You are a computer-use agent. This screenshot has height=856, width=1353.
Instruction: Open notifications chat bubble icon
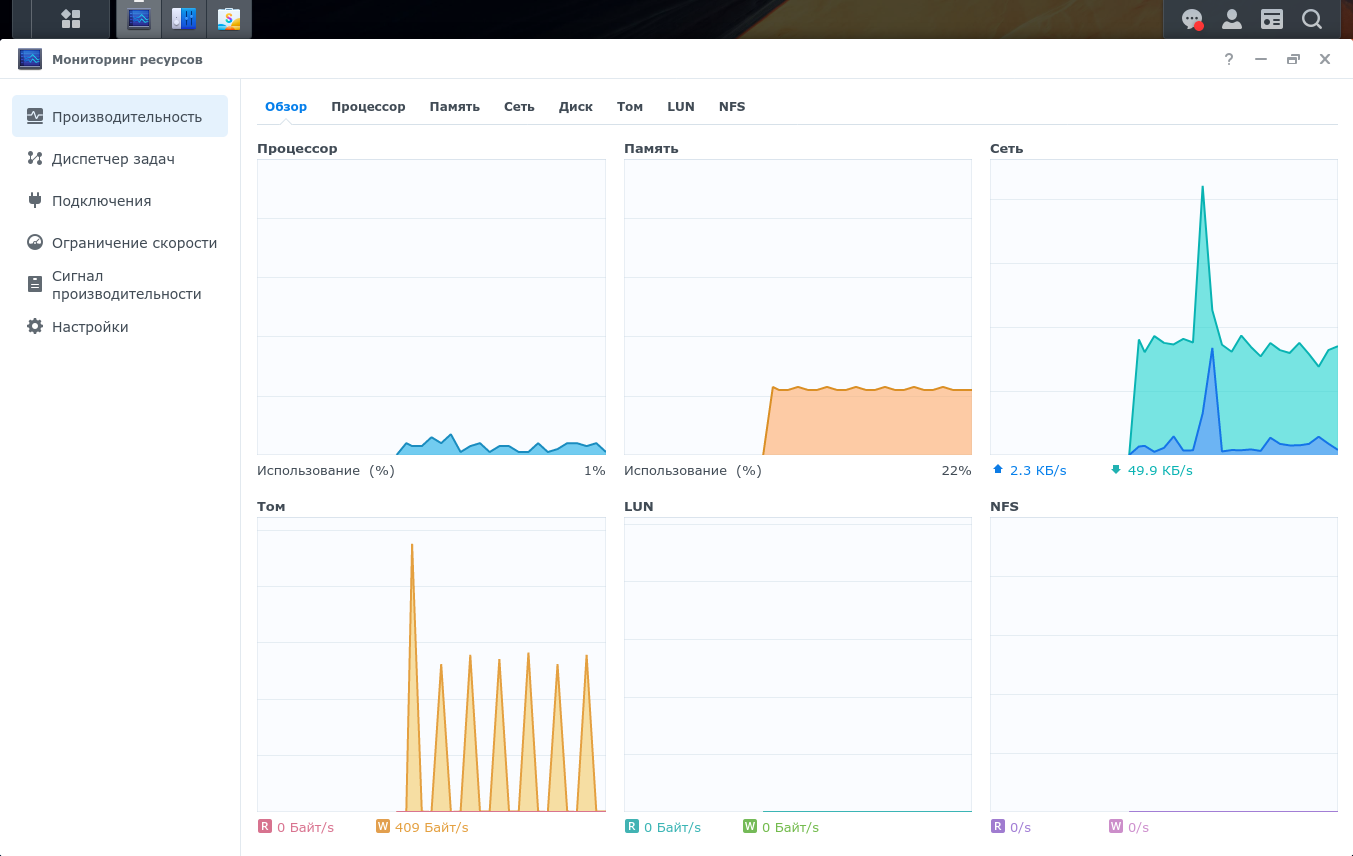tap(1192, 19)
